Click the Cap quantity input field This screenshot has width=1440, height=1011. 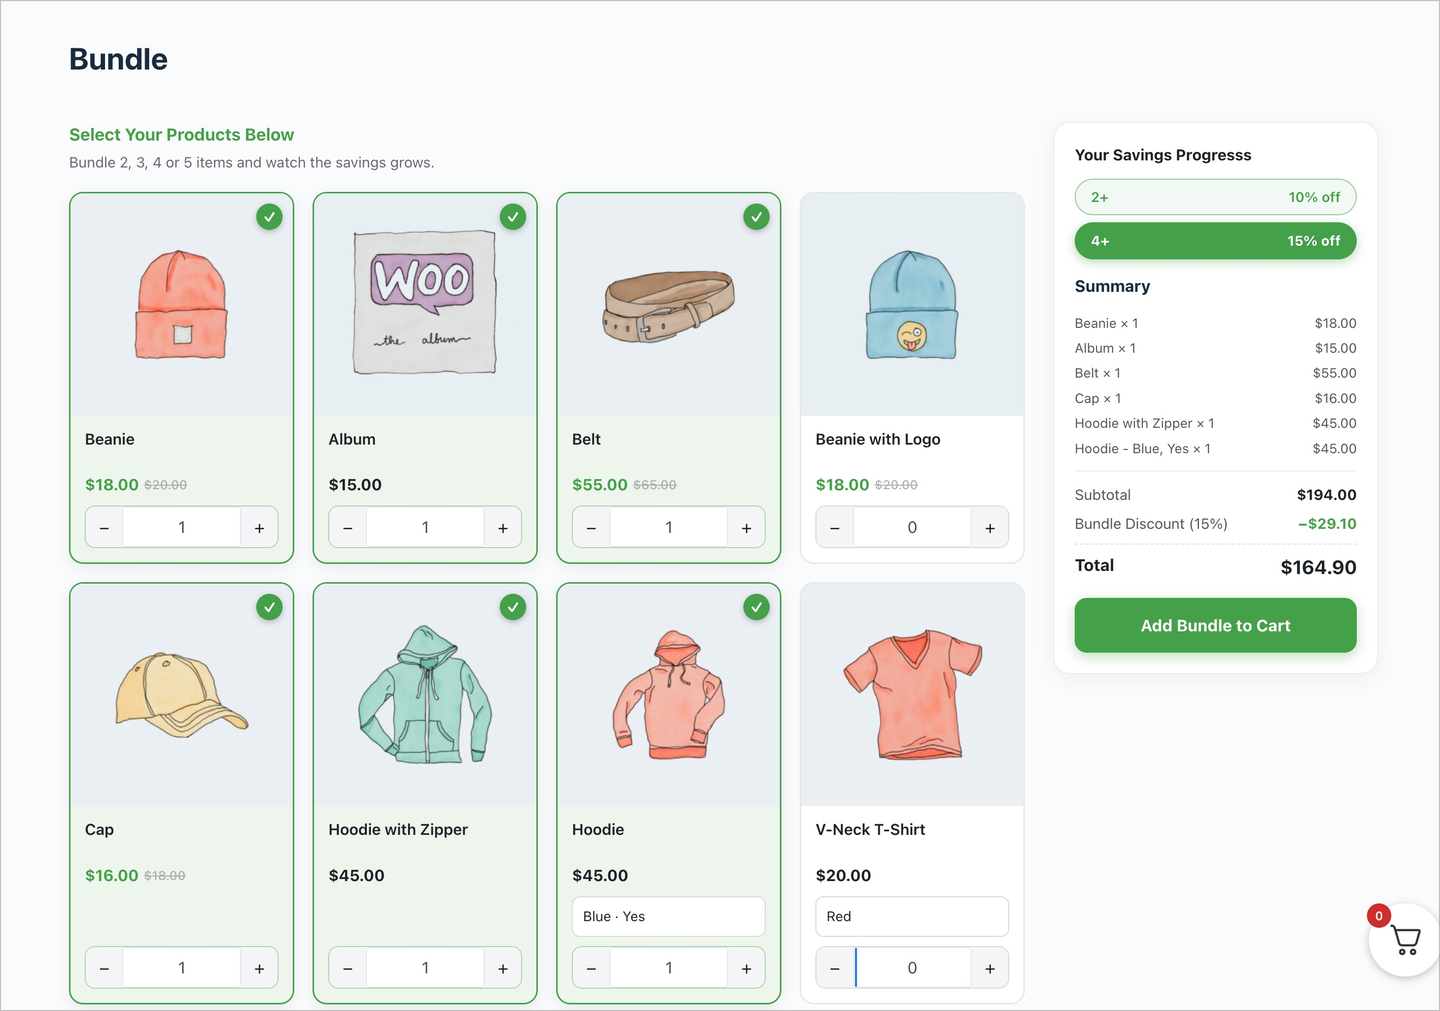[182, 968]
